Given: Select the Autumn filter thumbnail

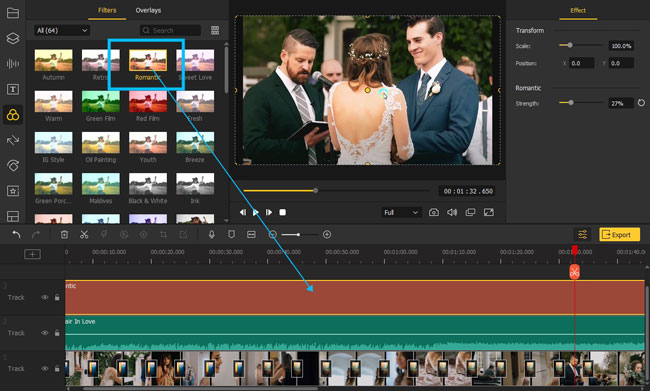Looking at the screenshot, I should click(53, 60).
